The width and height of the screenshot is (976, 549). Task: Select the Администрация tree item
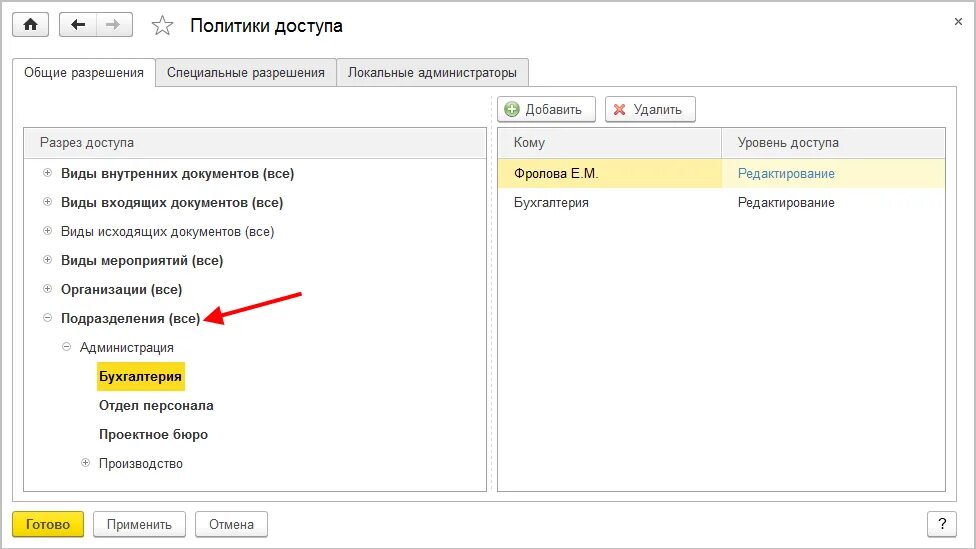tap(126, 347)
